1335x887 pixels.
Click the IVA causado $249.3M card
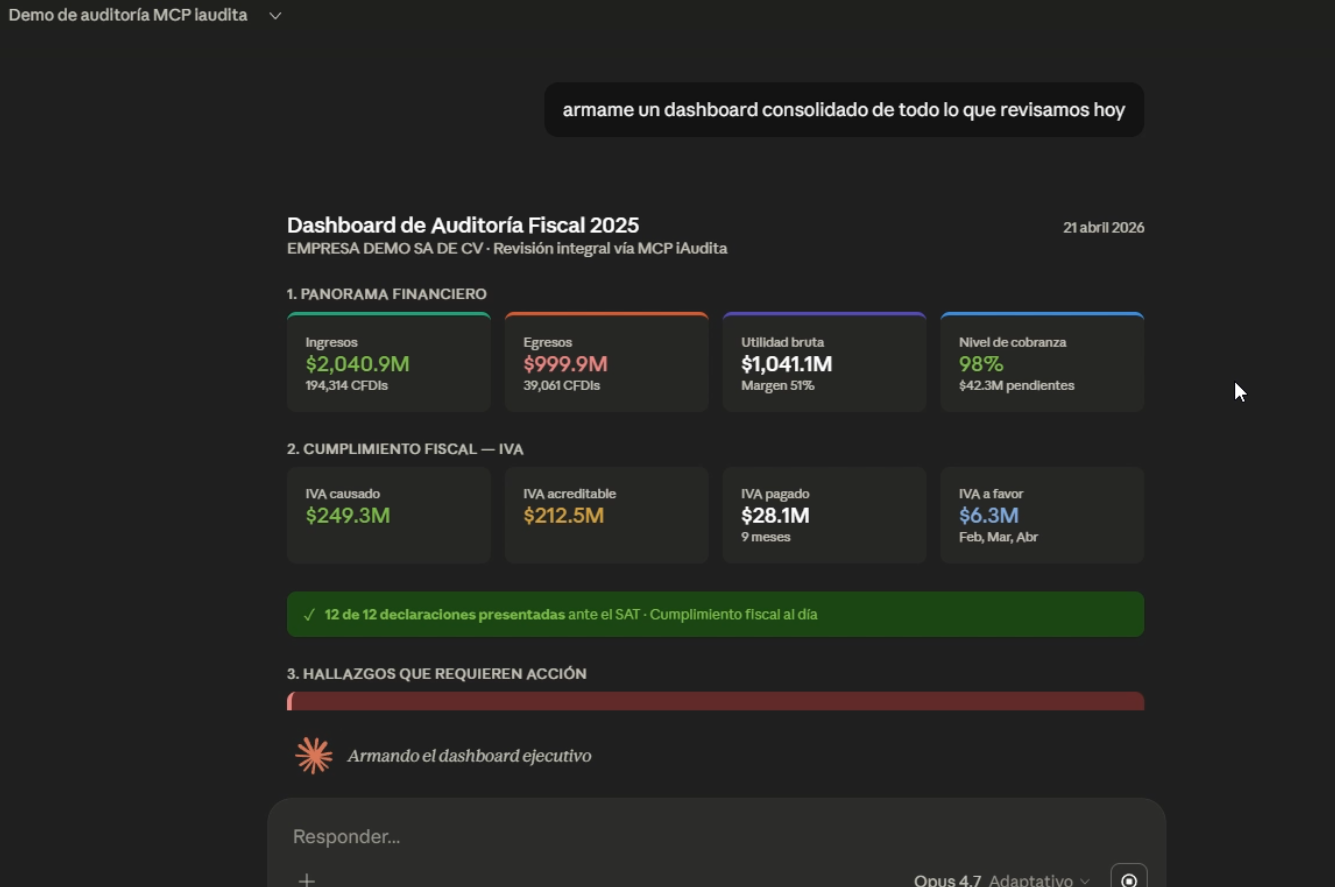point(389,515)
